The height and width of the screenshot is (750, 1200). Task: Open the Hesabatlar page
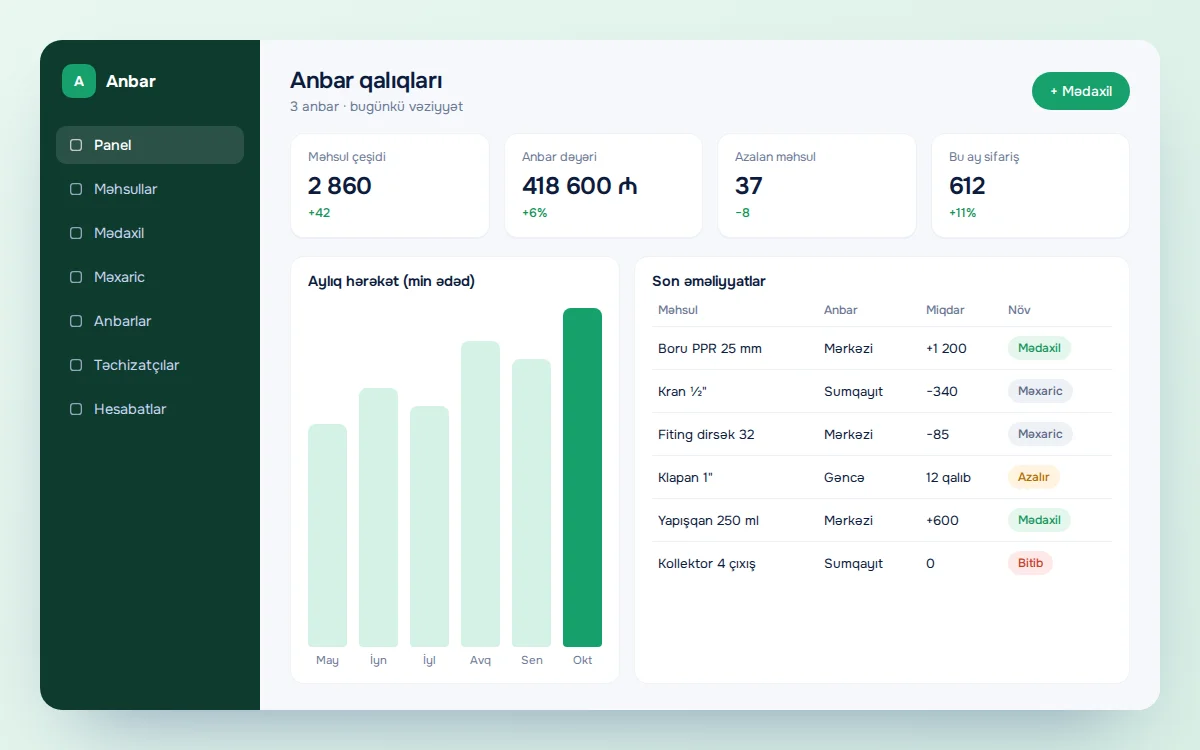150,409
